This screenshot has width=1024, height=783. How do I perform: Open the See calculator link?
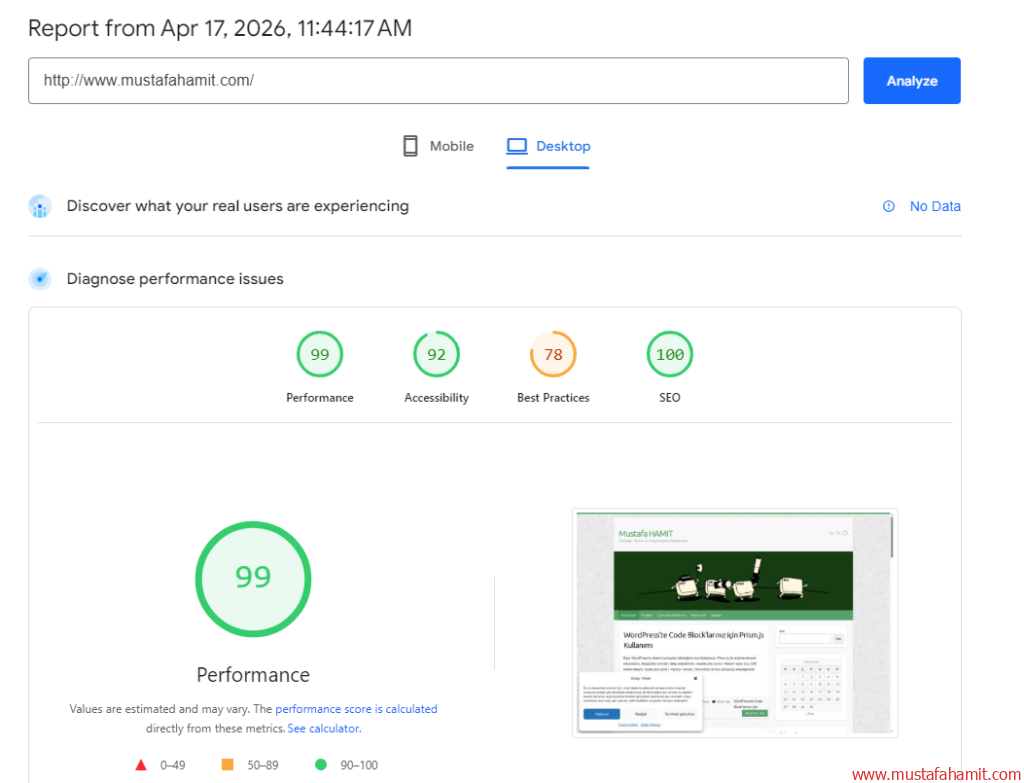[323, 729]
